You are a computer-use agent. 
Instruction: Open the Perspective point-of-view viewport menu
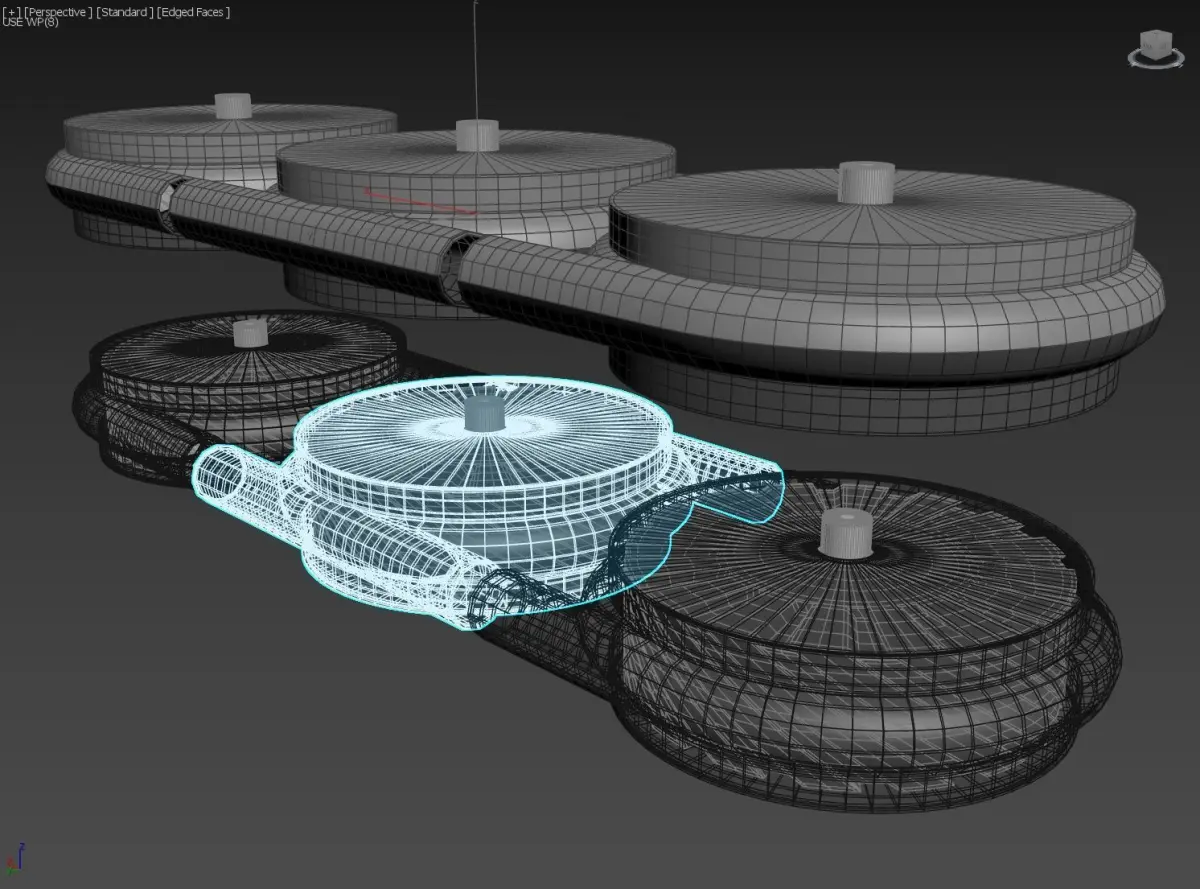[x=58, y=12]
